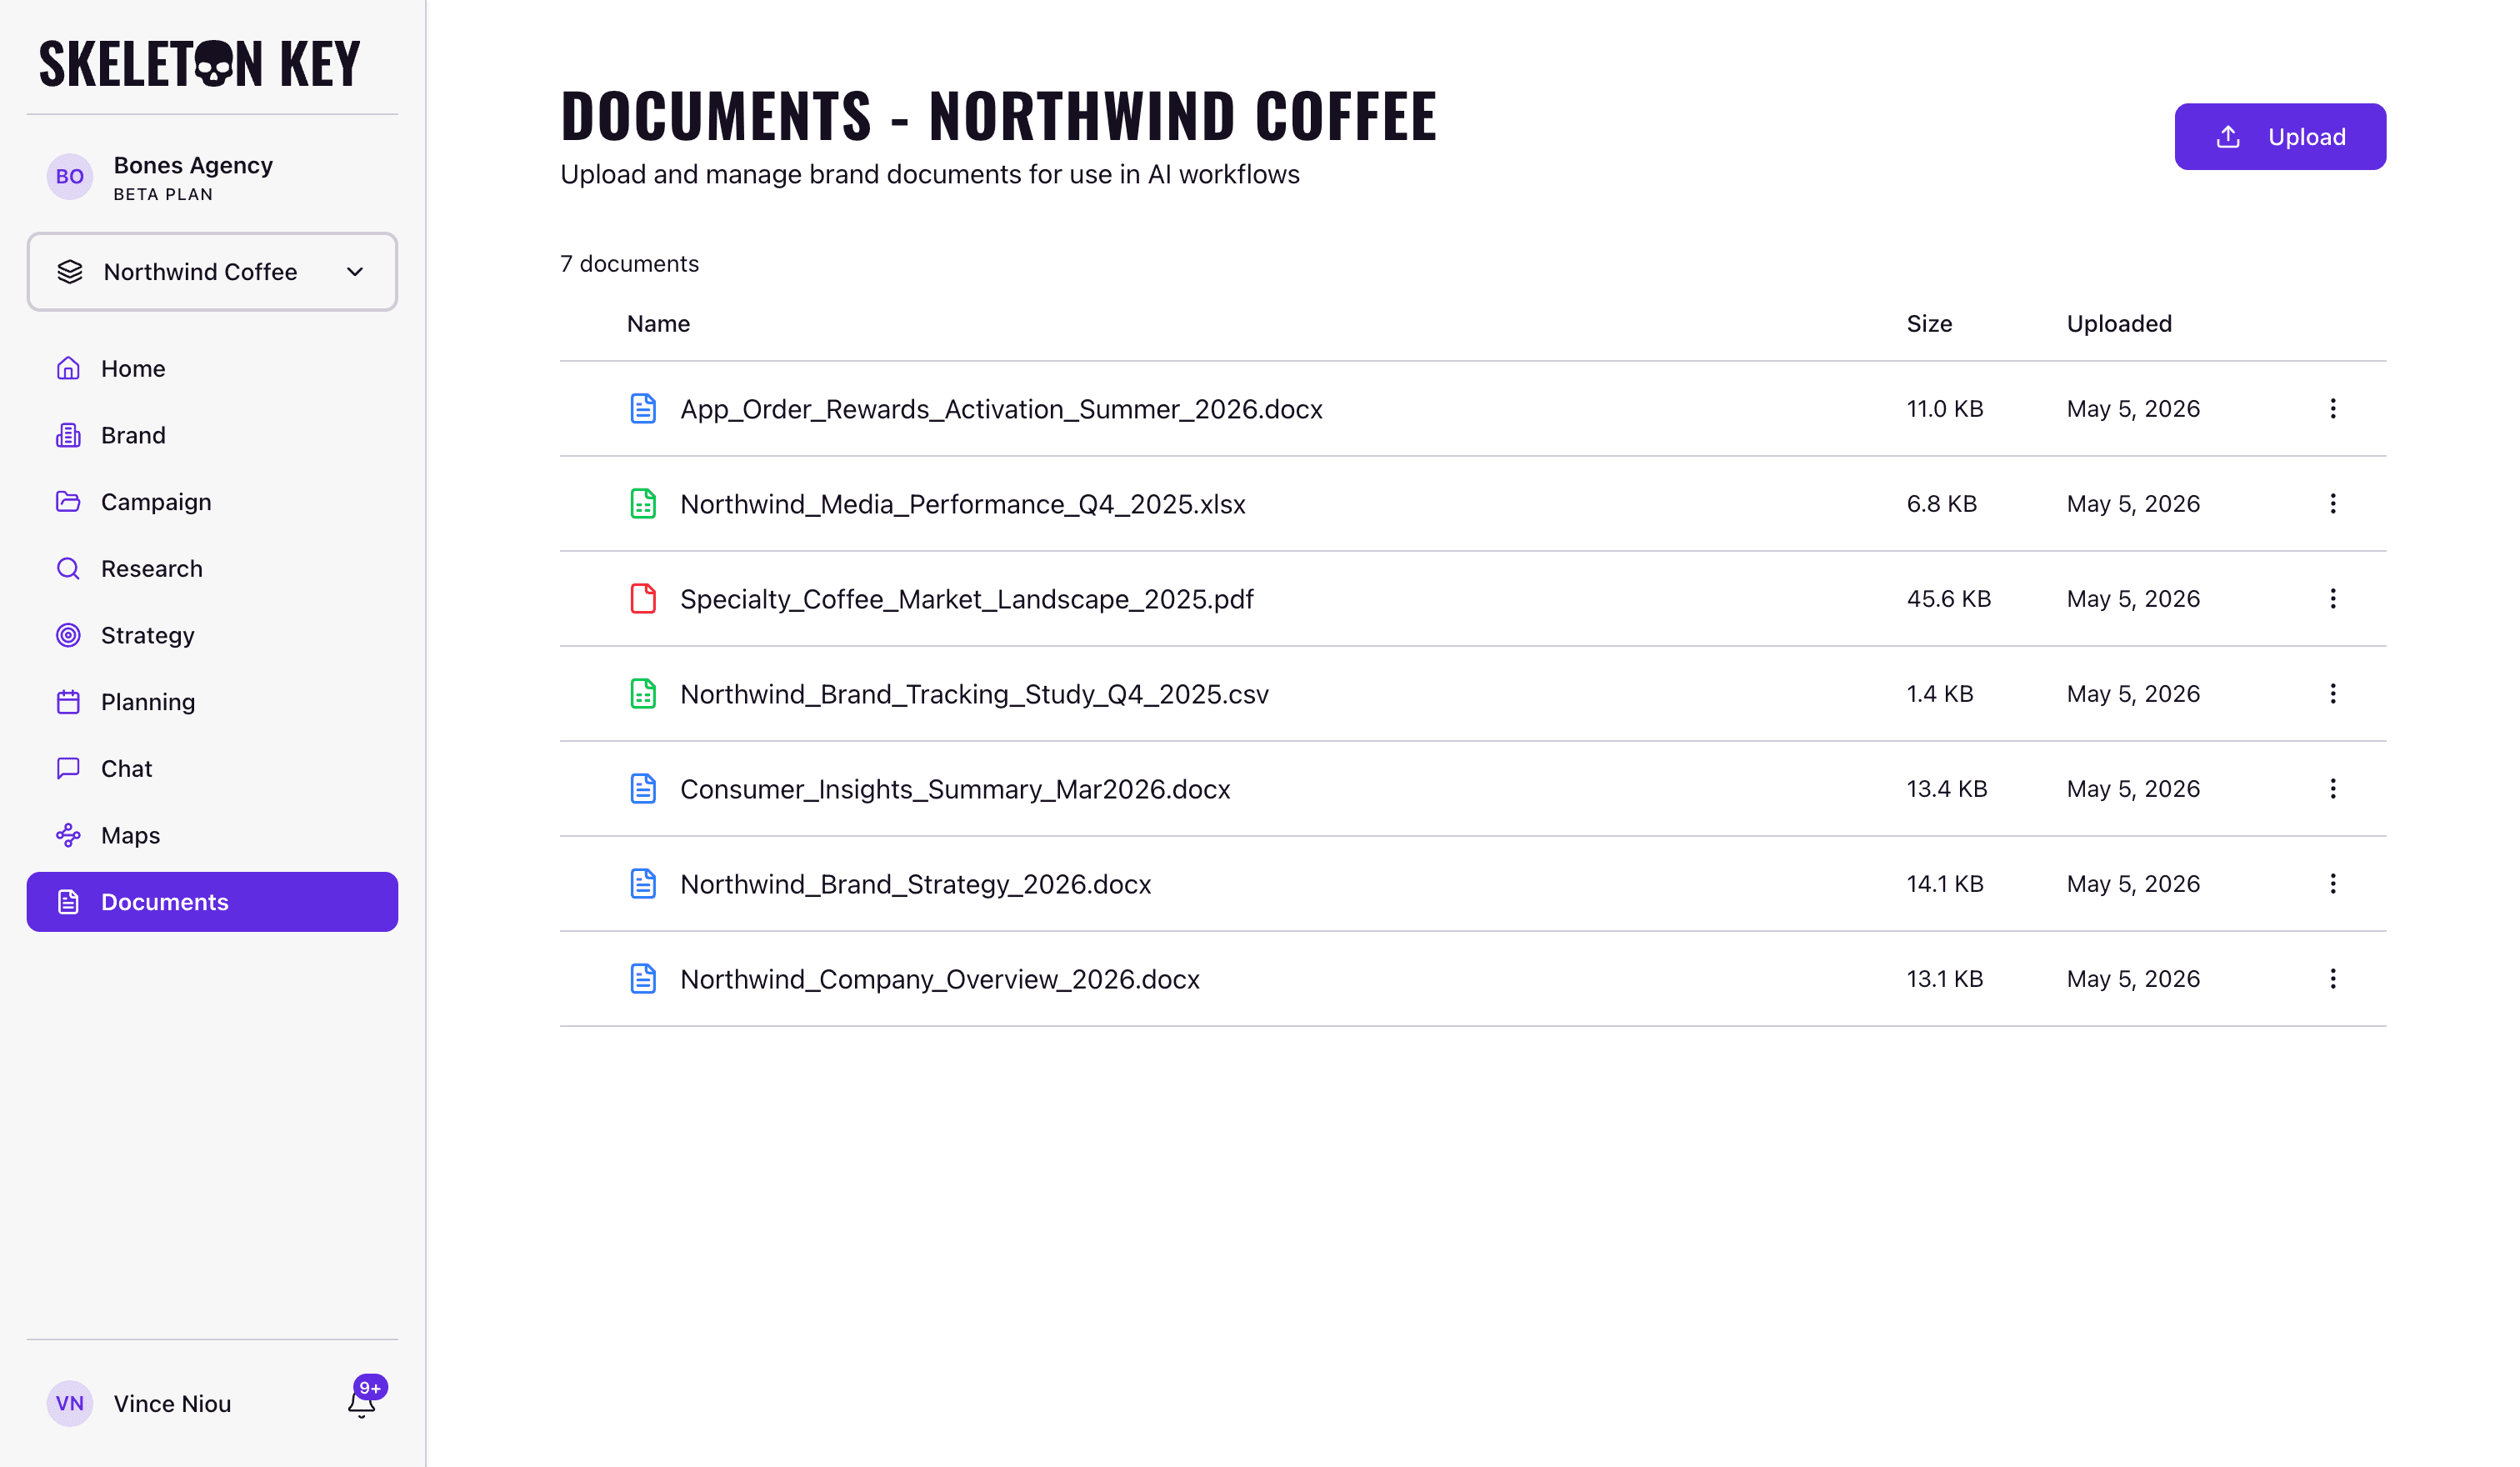Open options menu for App_Order_Rewards_Activation_Summer_2026.docx
Viewport: 2520px width, 1467px height.
click(x=2332, y=409)
